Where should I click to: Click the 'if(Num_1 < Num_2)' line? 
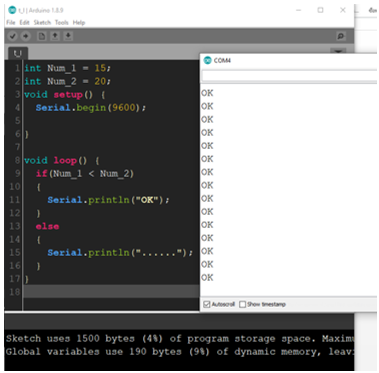tap(85, 174)
